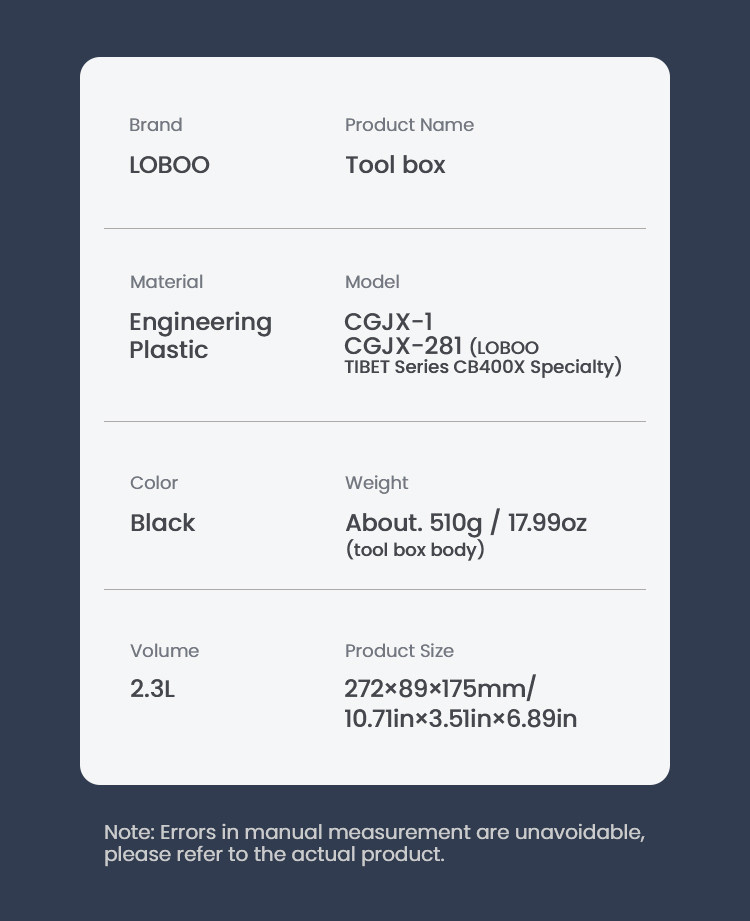
Task: Select the 272×89×175mm dimension text
Action: (x=439, y=689)
